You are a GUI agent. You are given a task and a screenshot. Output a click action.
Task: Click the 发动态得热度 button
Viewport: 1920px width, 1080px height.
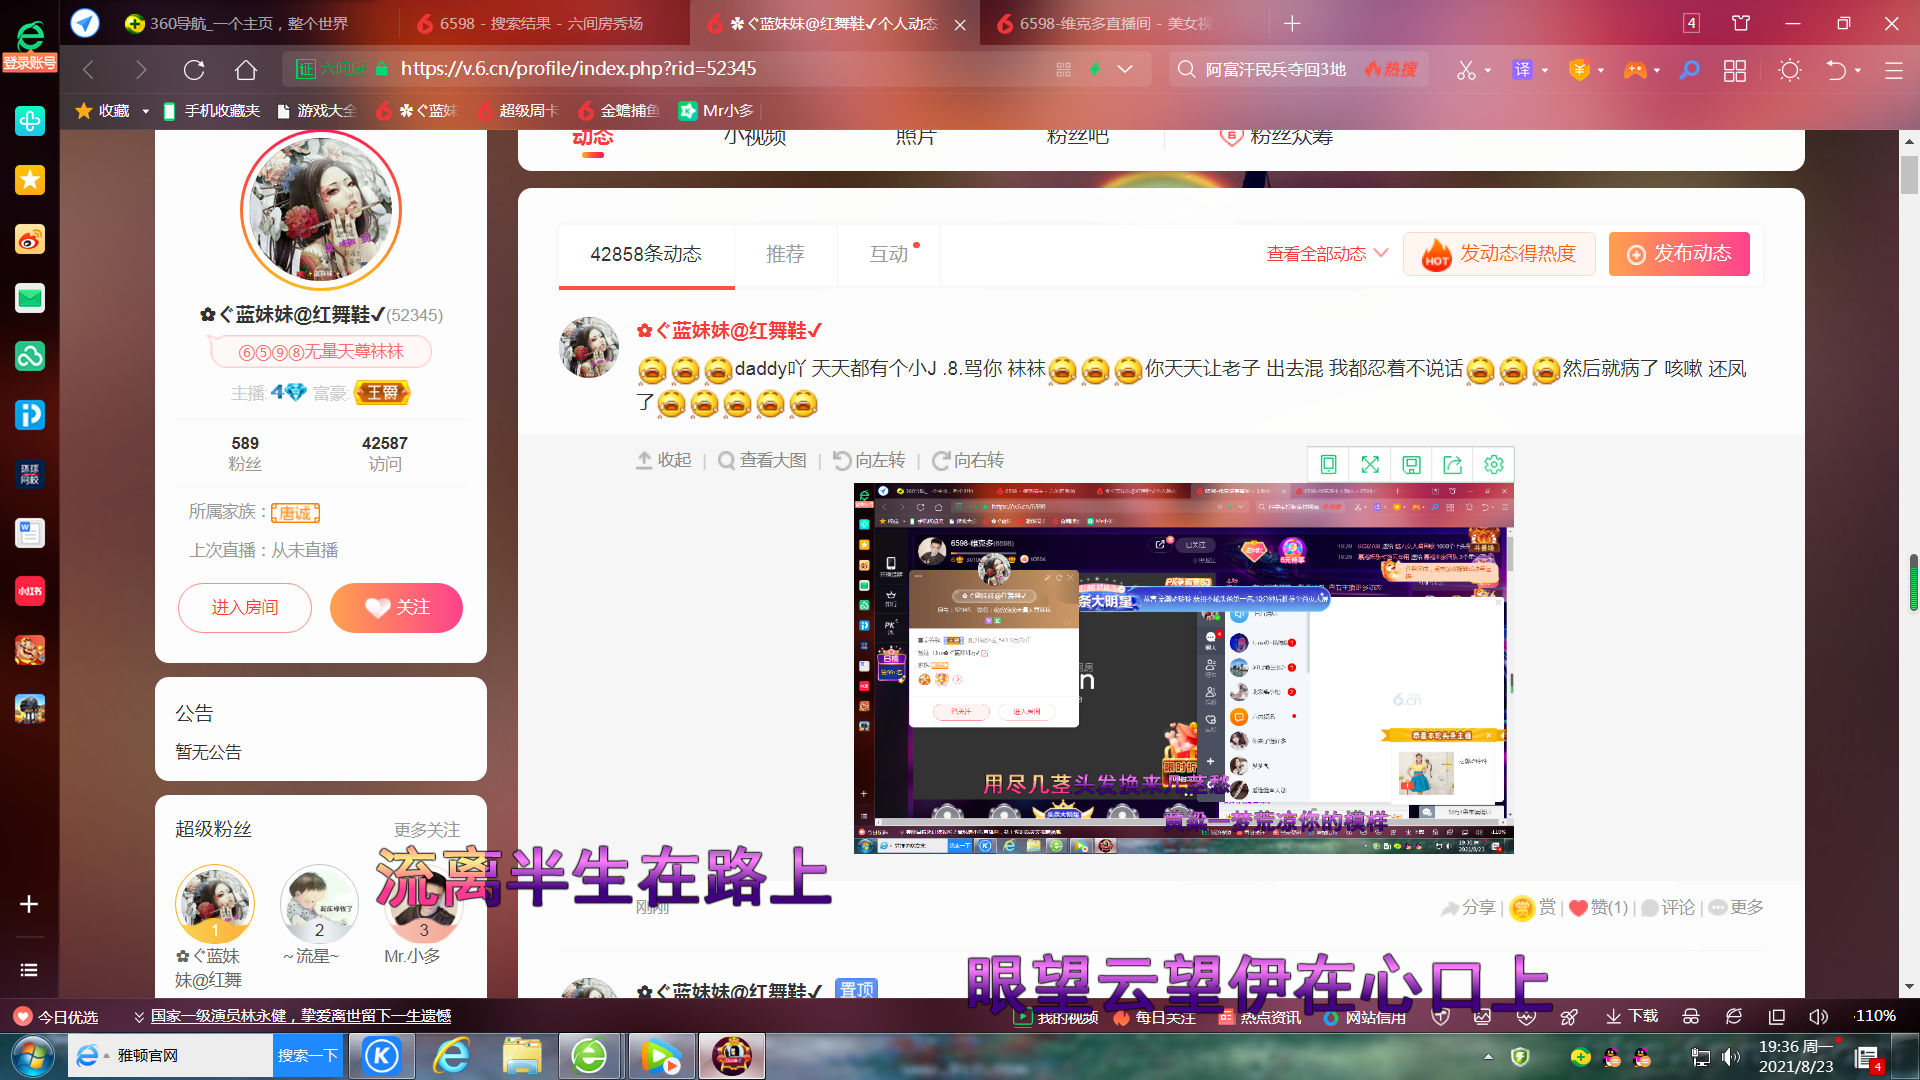pos(1499,254)
